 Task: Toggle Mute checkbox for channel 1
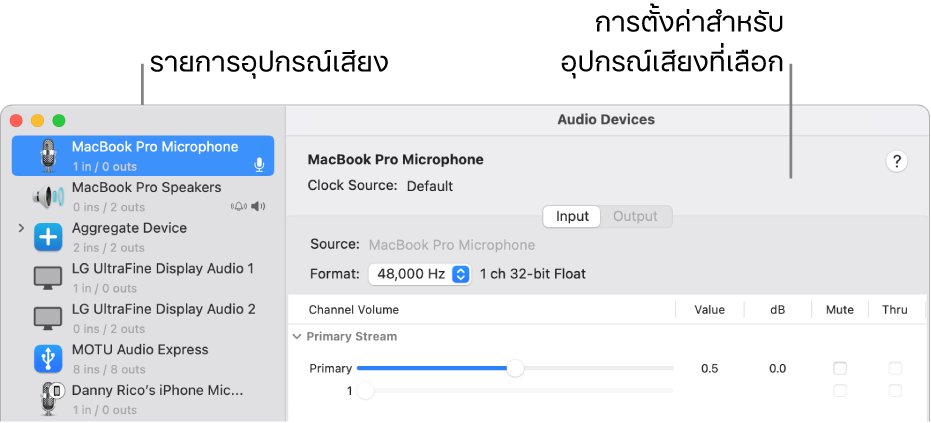(x=840, y=391)
